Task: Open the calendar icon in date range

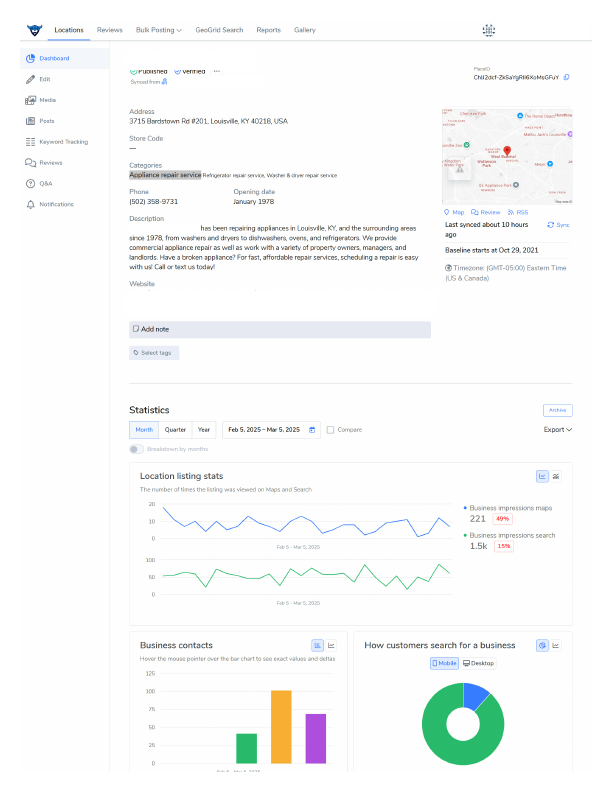Action: [312, 430]
